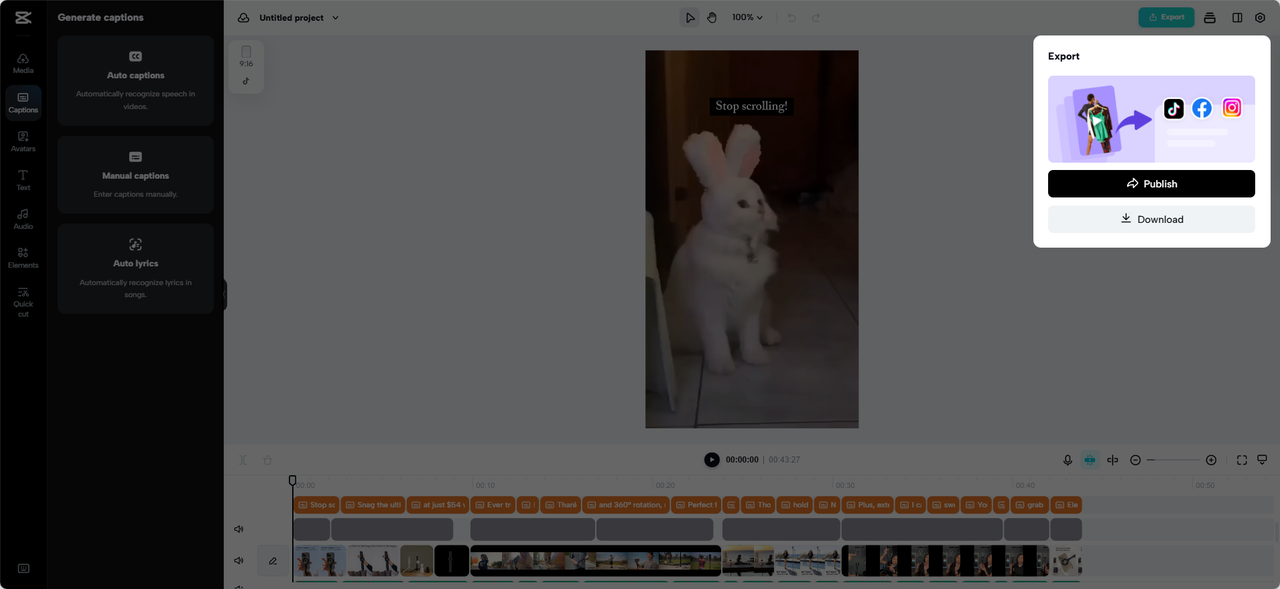This screenshot has height=589, width=1280.
Task: Click the Publish button
Action: click(1151, 184)
